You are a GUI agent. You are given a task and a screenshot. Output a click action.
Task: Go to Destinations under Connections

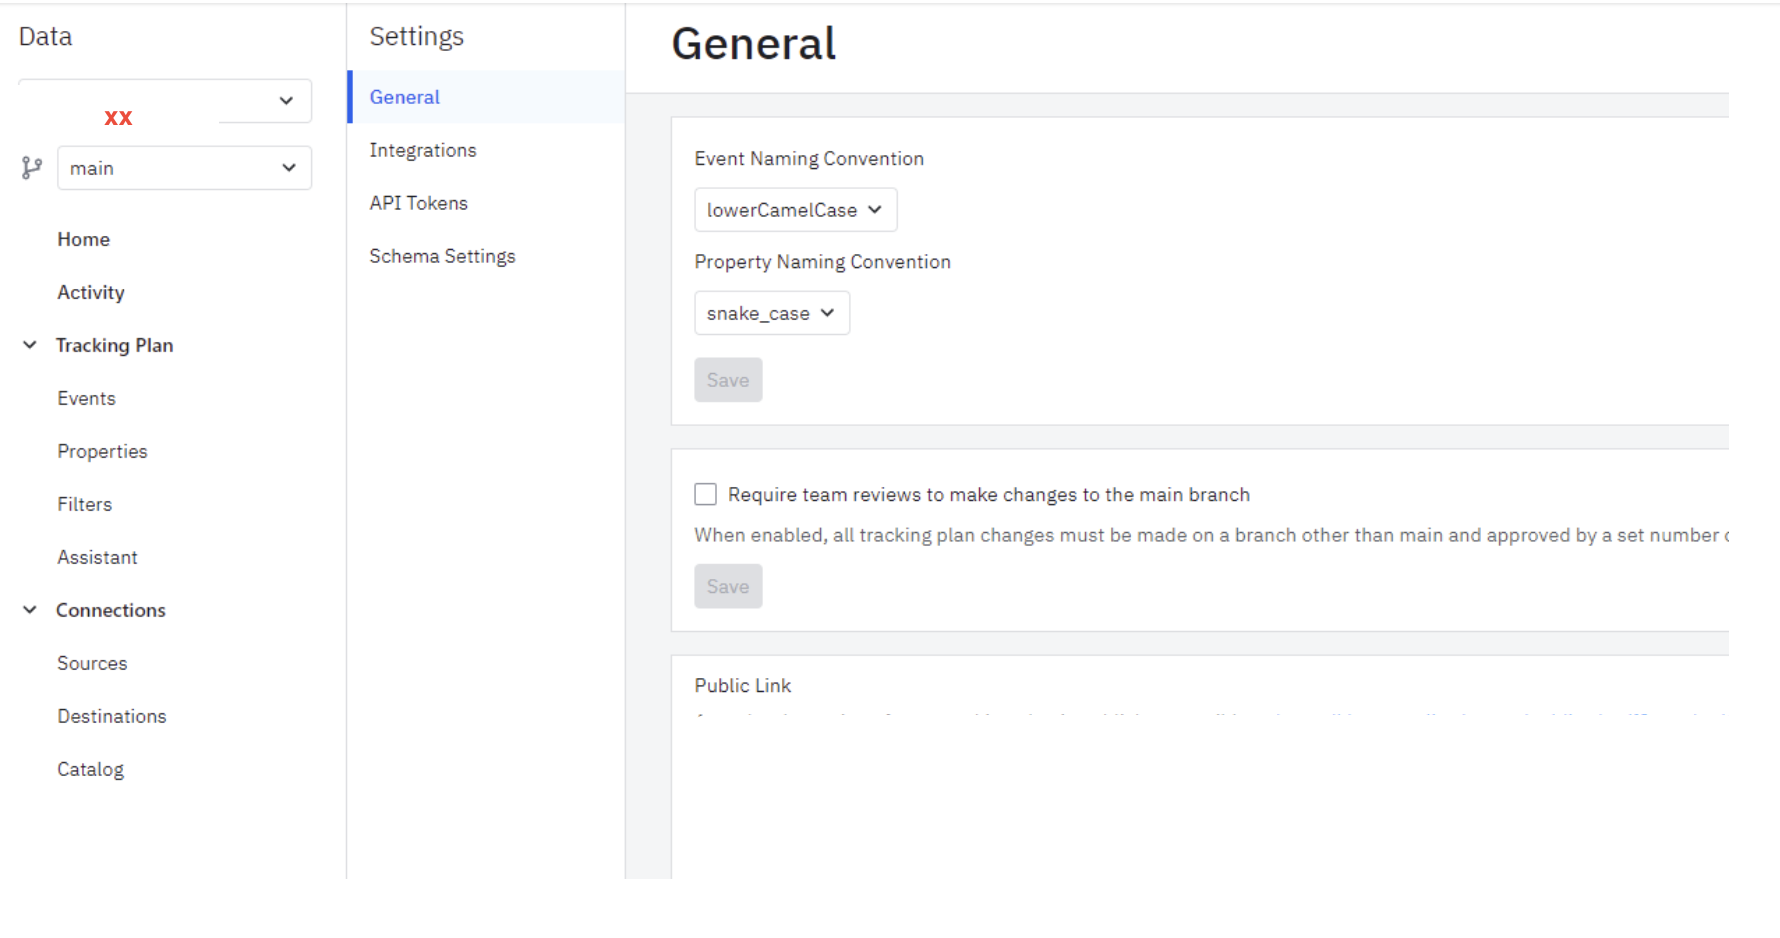point(112,716)
